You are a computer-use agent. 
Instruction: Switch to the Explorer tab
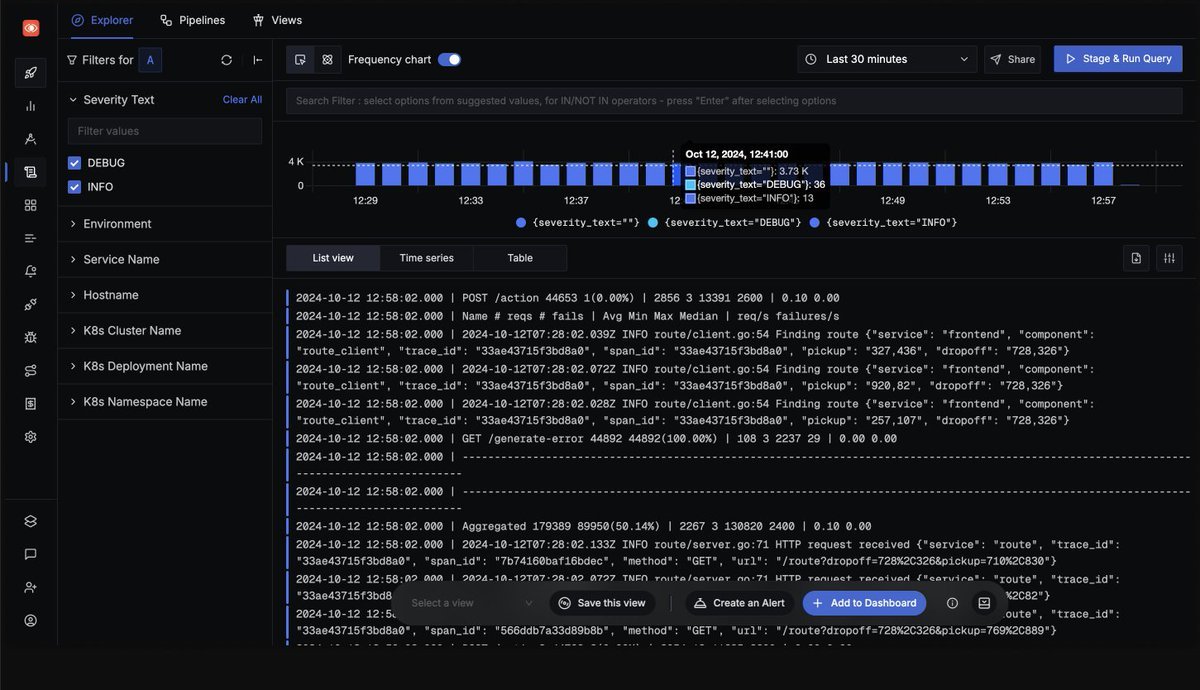(102, 20)
